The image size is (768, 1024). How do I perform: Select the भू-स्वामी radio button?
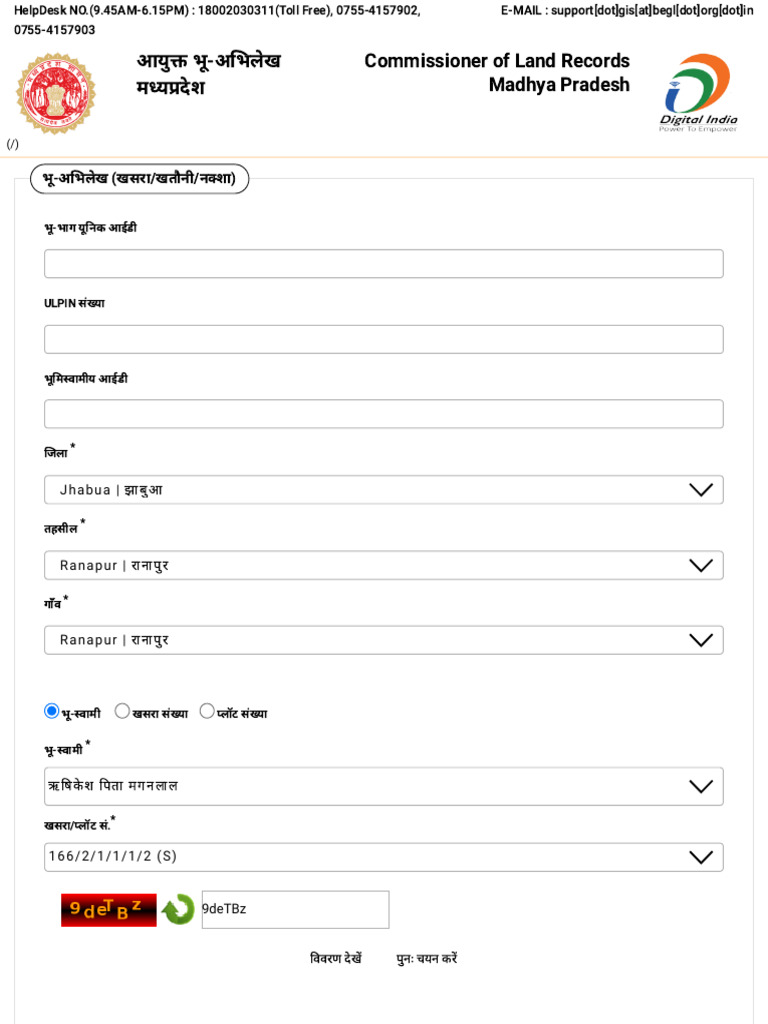[52, 711]
